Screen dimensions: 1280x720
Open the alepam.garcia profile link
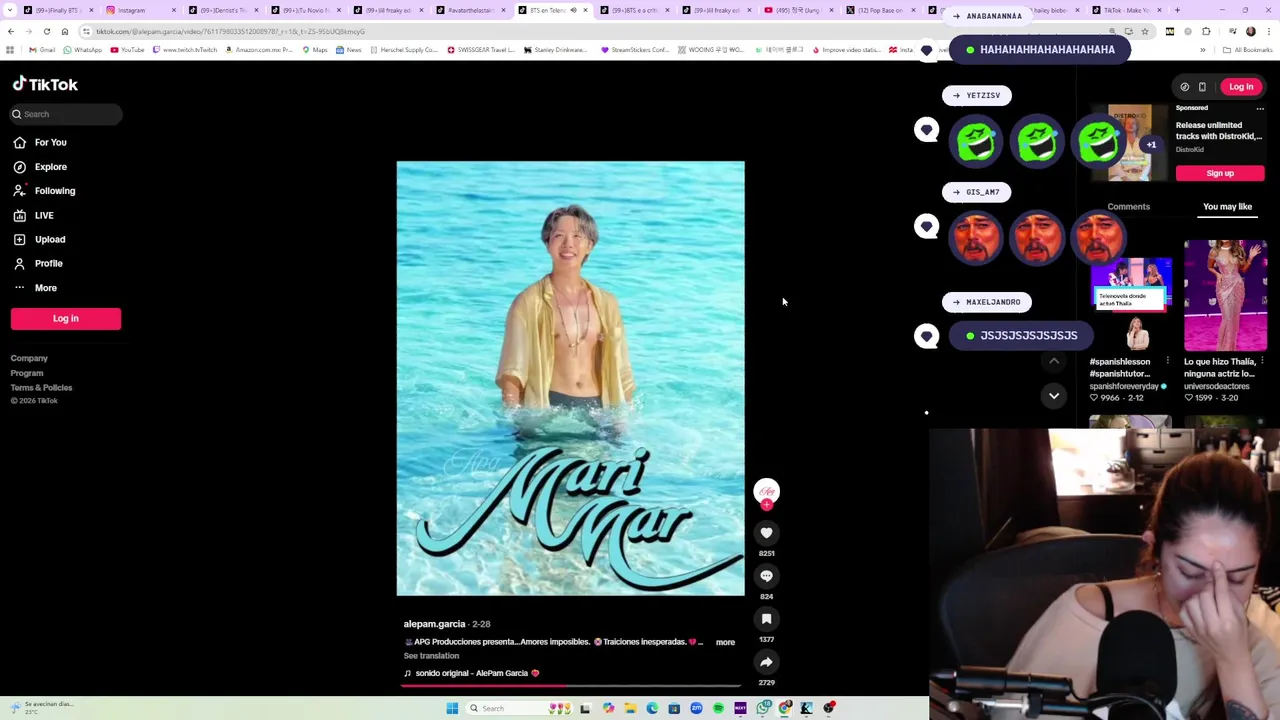click(434, 624)
